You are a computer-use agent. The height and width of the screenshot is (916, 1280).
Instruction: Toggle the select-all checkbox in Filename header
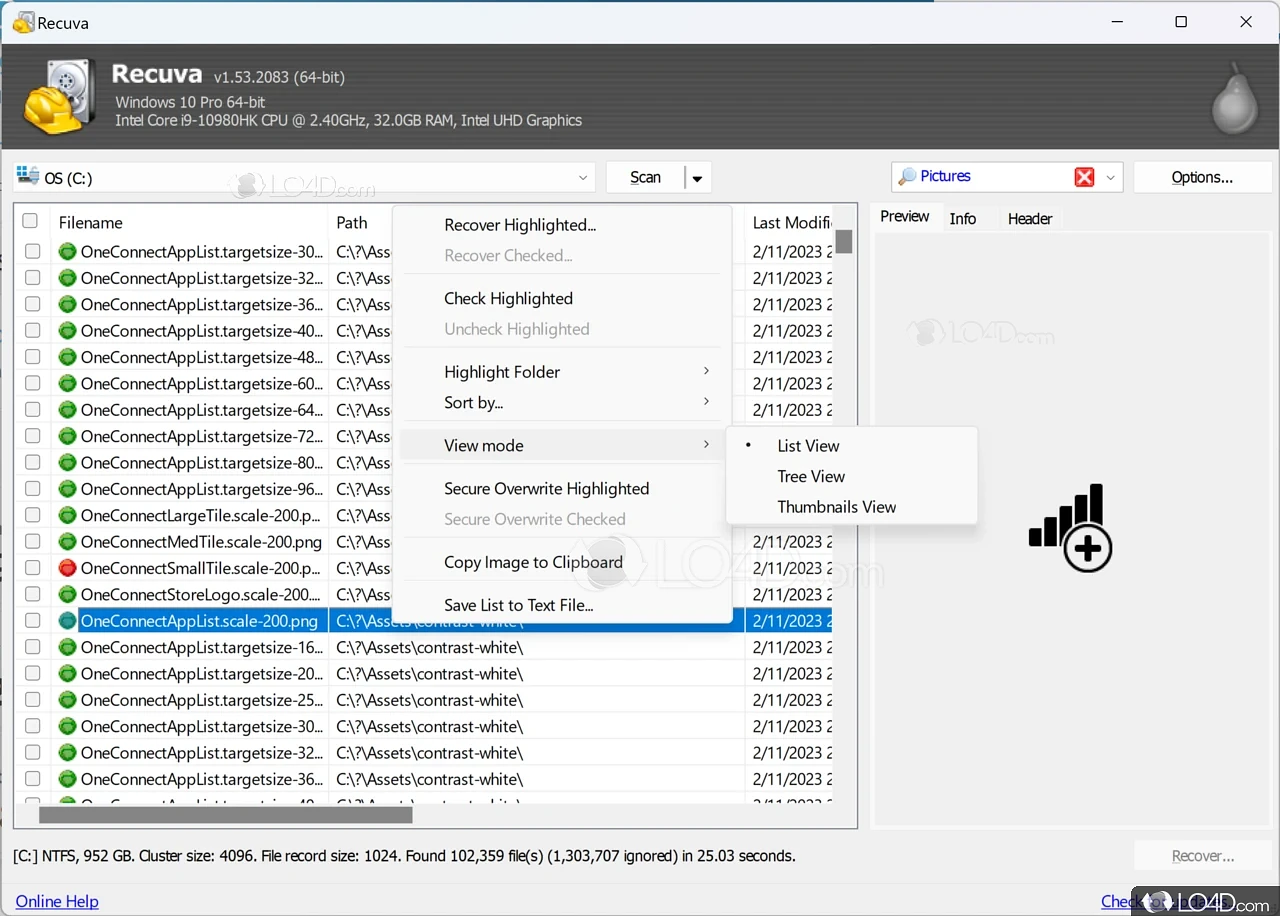(30, 221)
